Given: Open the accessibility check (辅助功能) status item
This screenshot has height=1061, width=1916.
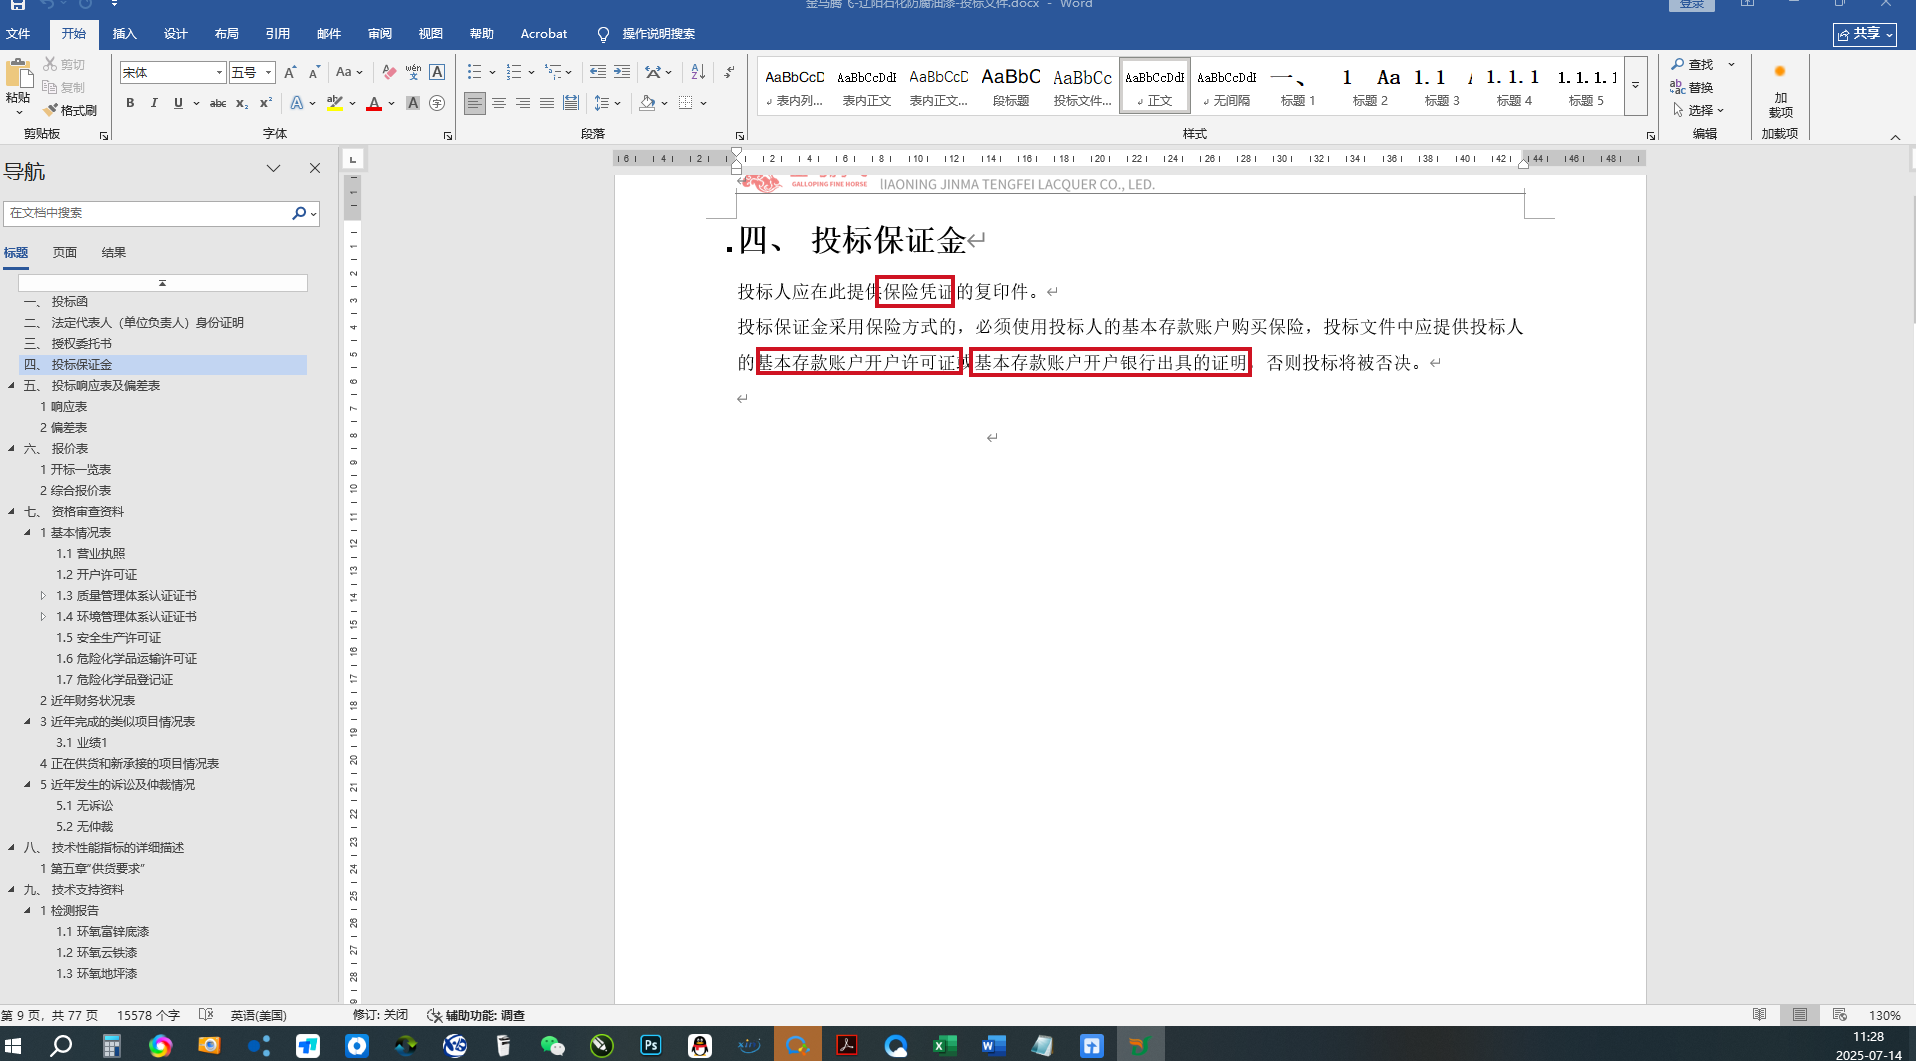Looking at the screenshot, I should click(x=476, y=1015).
